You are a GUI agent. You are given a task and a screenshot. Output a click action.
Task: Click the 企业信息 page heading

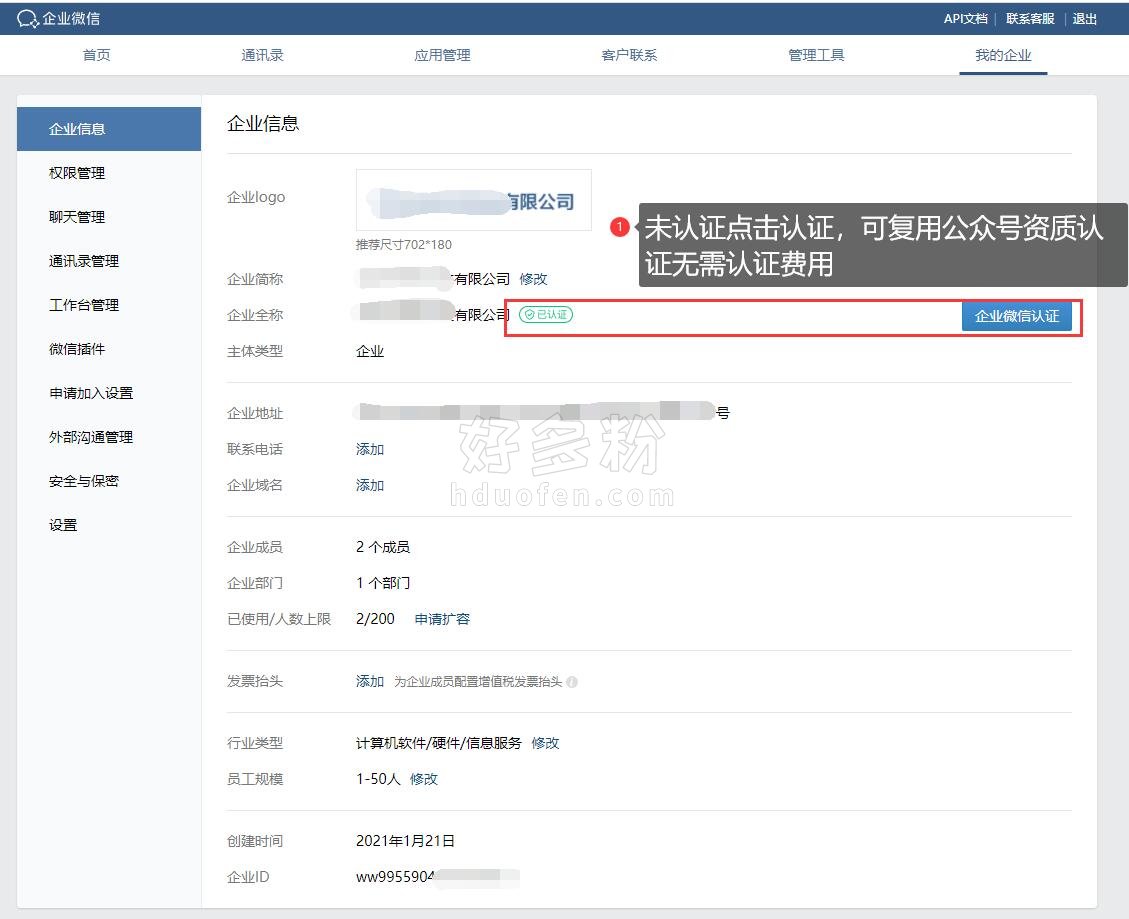(x=263, y=124)
